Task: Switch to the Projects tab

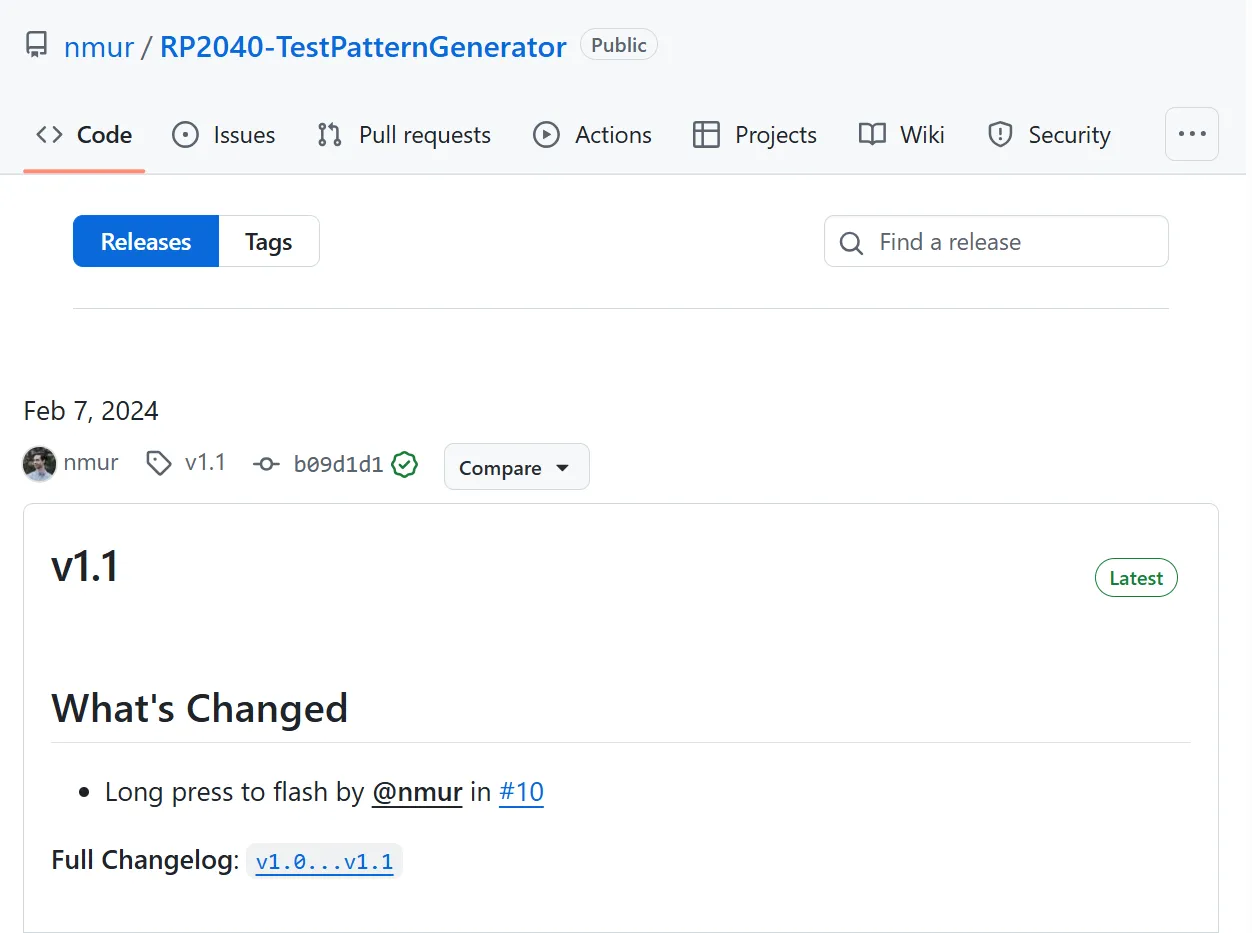Action: pos(755,135)
